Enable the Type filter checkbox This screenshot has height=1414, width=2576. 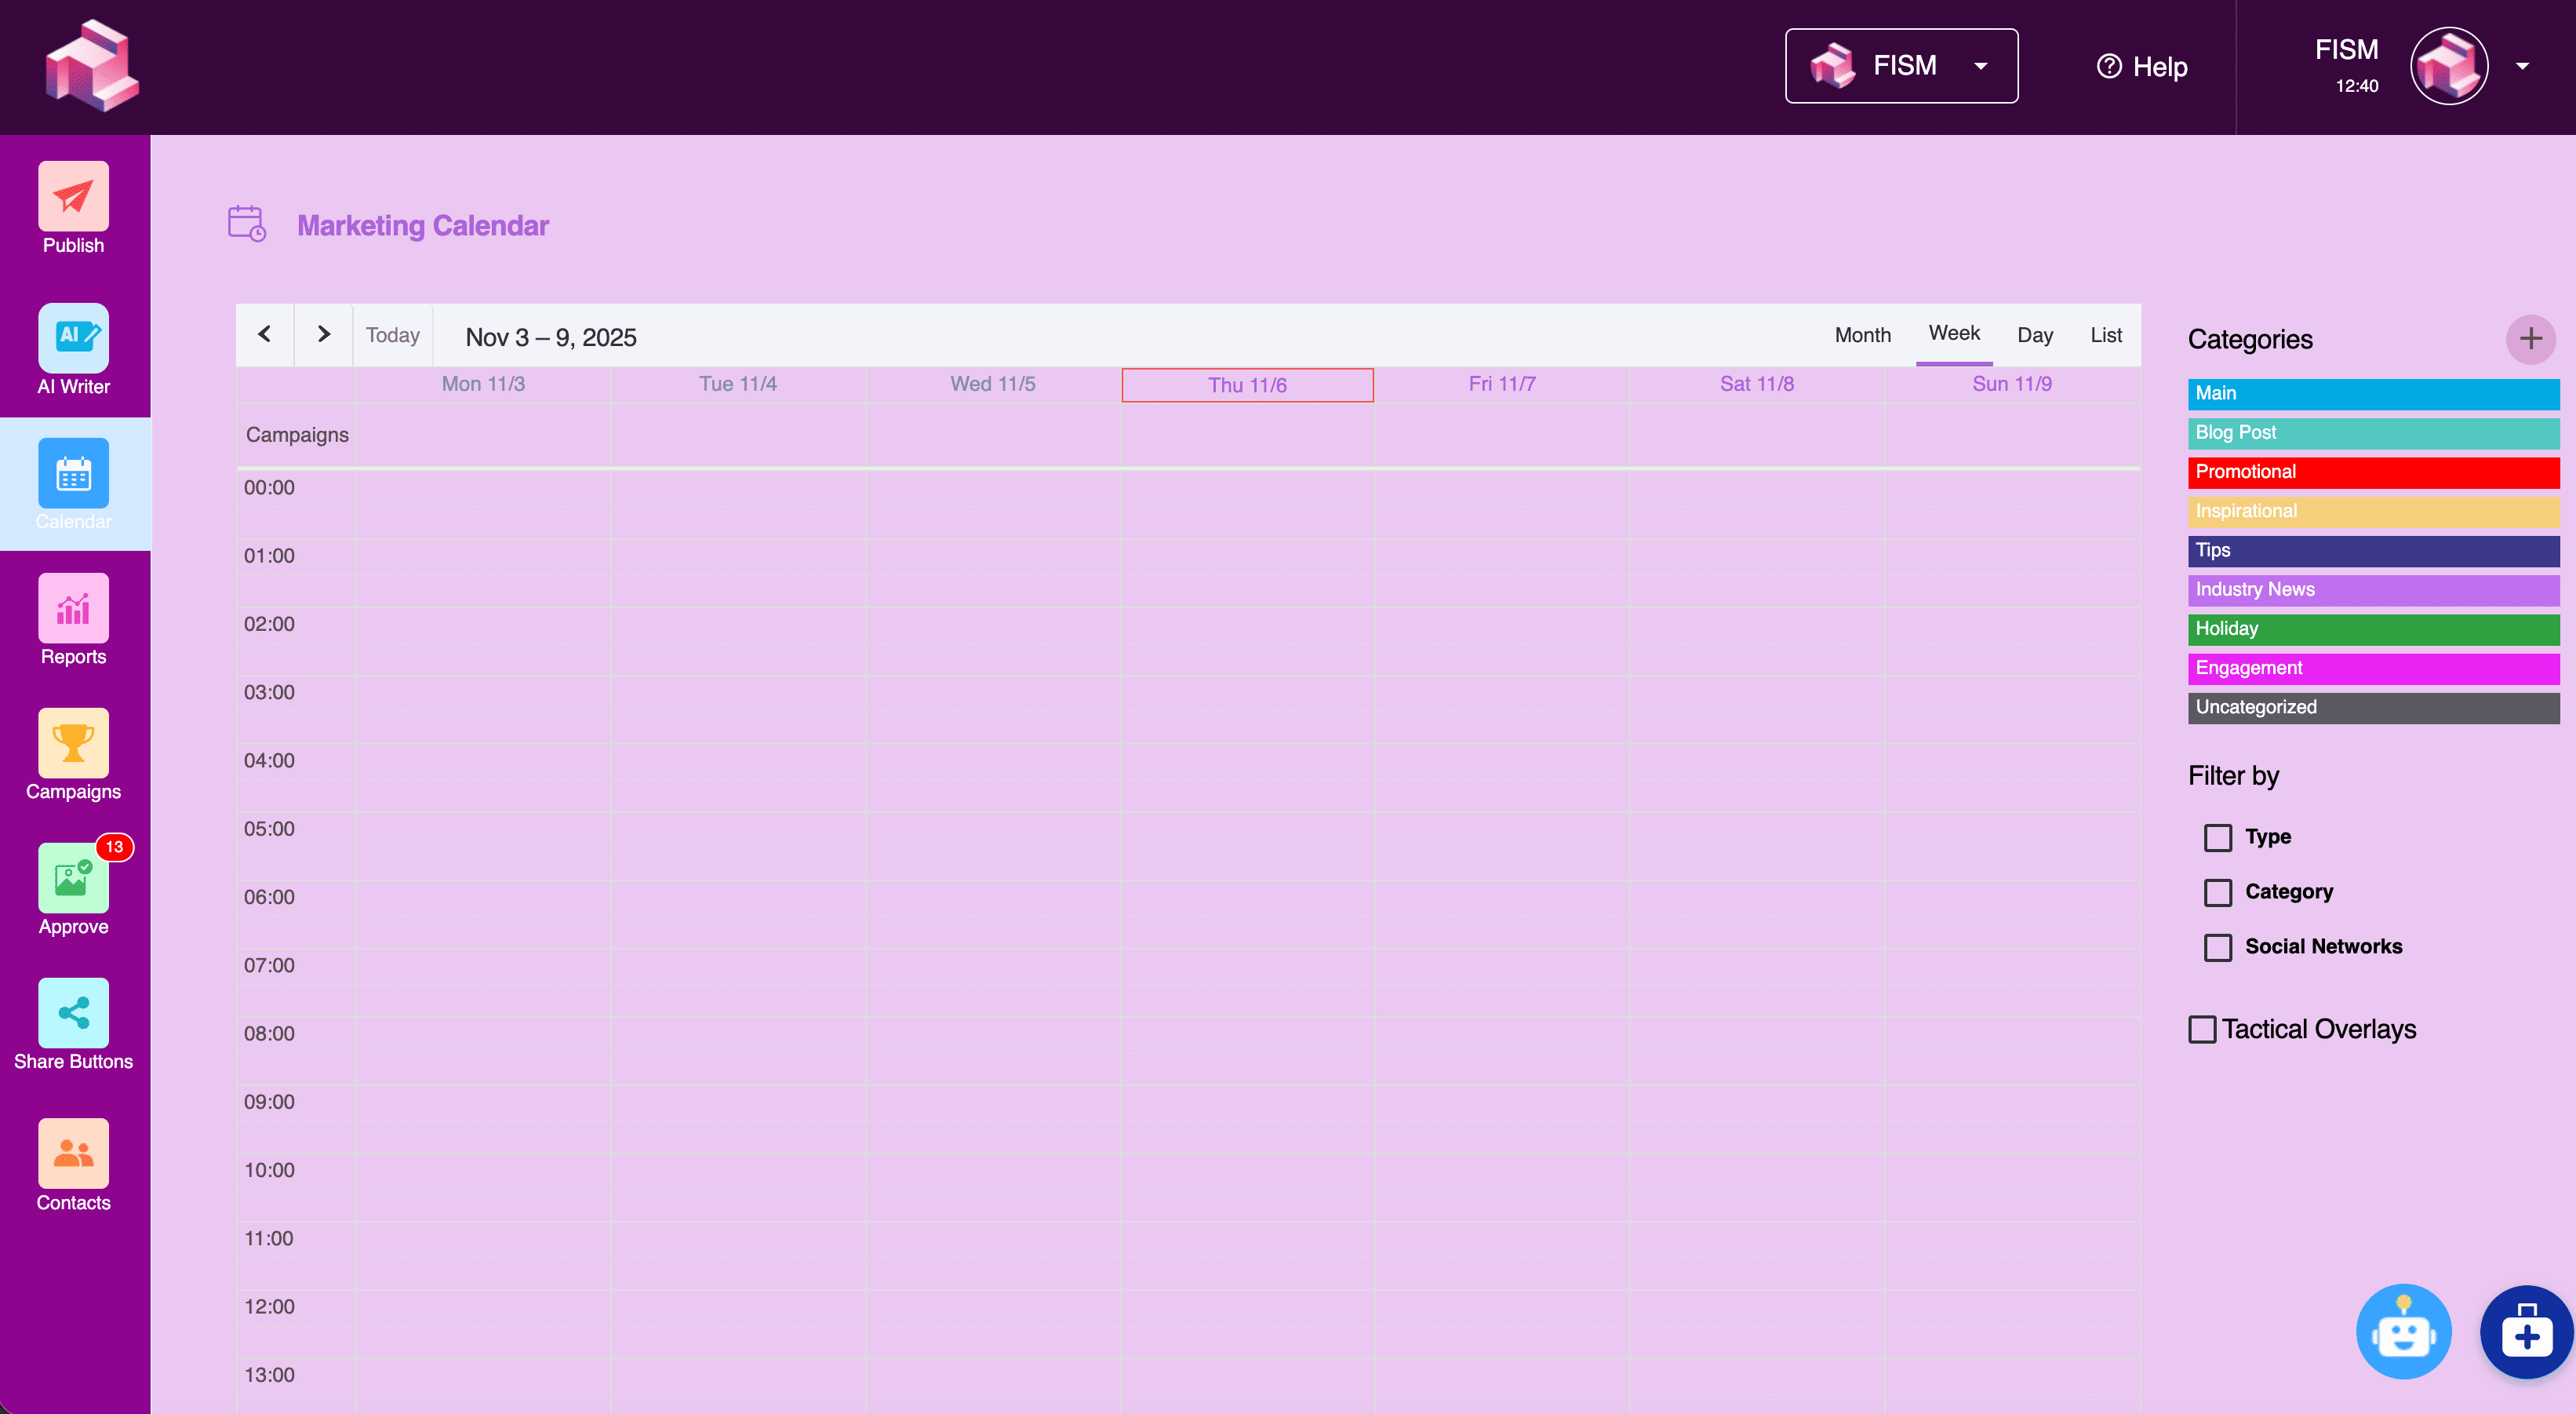pos(2217,837)
